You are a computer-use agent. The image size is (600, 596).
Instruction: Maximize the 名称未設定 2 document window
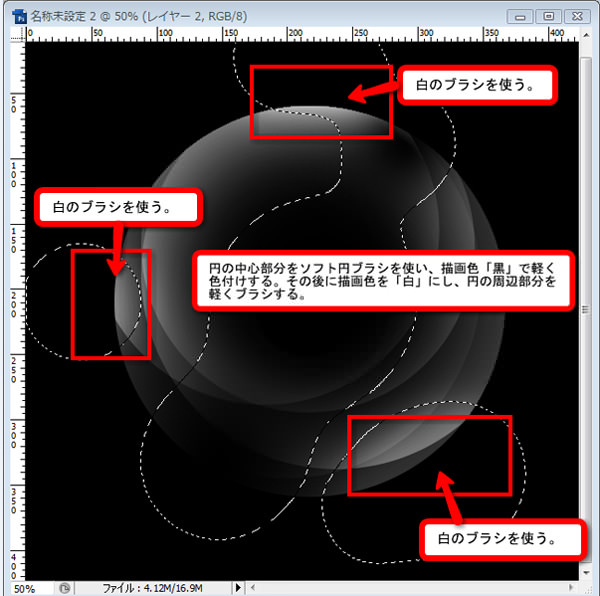[x=549, y=16]
